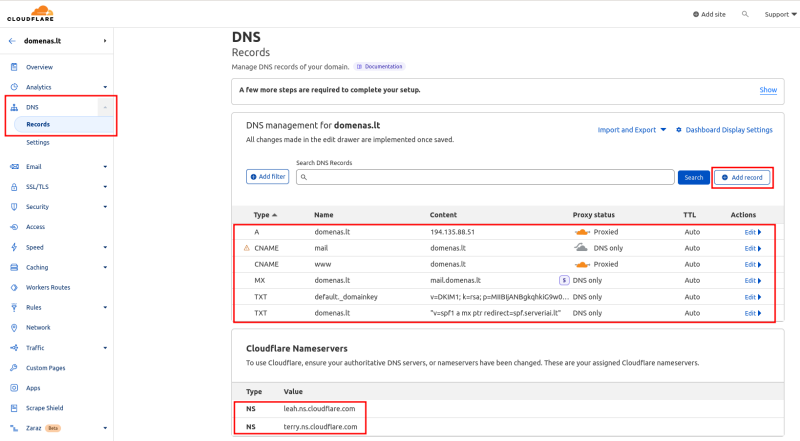The image size is (800, 441).
Task: Select the terry.ns.cloudflare.com nameserver value
Action: pos(320,427)
